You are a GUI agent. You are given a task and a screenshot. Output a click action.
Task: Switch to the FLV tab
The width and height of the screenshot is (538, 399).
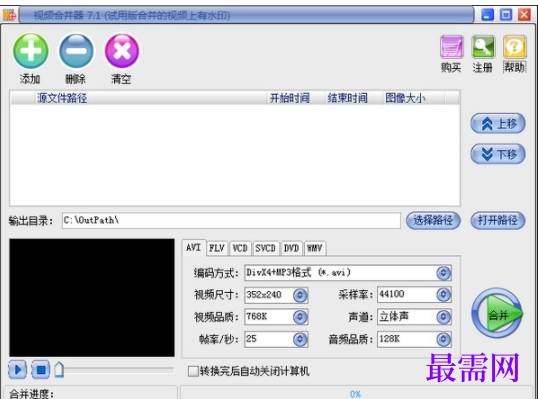pos(217,248)
